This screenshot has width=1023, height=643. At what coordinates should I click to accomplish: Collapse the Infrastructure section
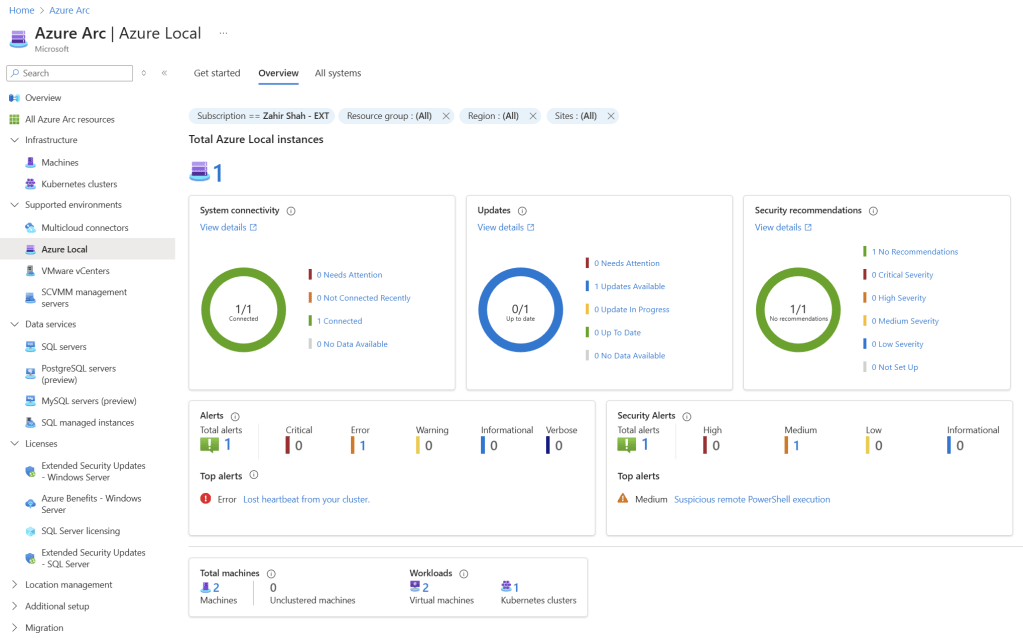click(x=14, y=140)
